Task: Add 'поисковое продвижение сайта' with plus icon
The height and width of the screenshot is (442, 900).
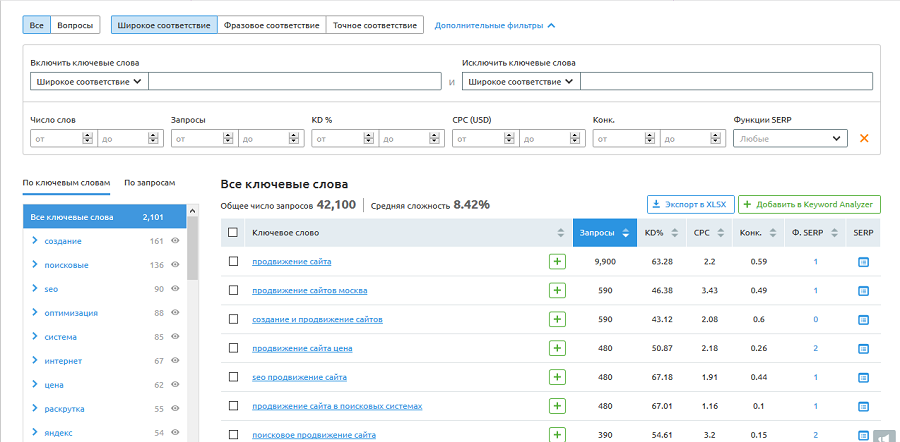Action: click(557, 435)
